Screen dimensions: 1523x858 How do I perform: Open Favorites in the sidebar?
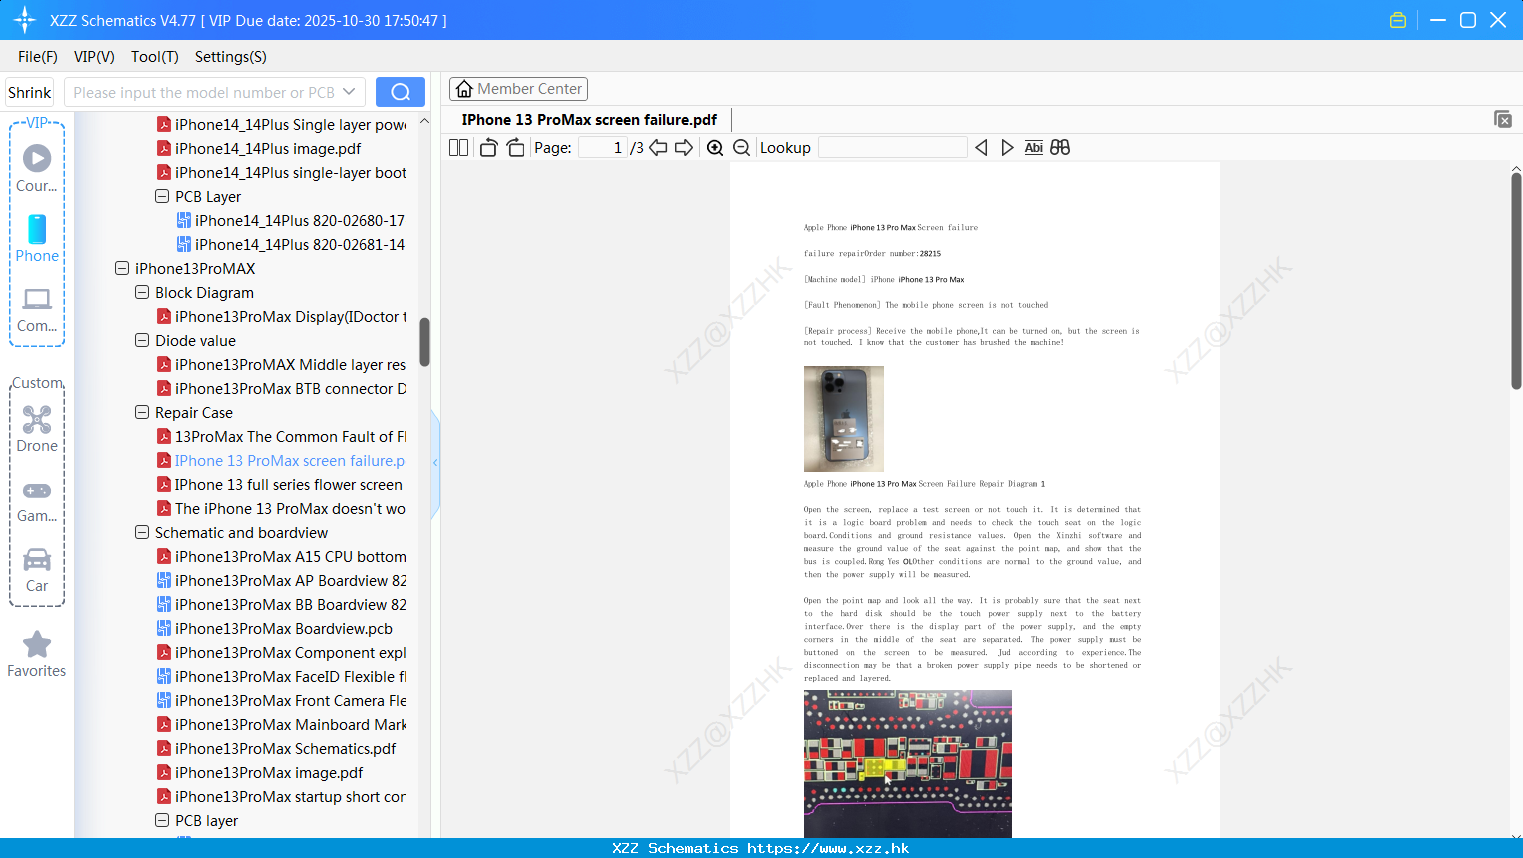pos(37,655)
